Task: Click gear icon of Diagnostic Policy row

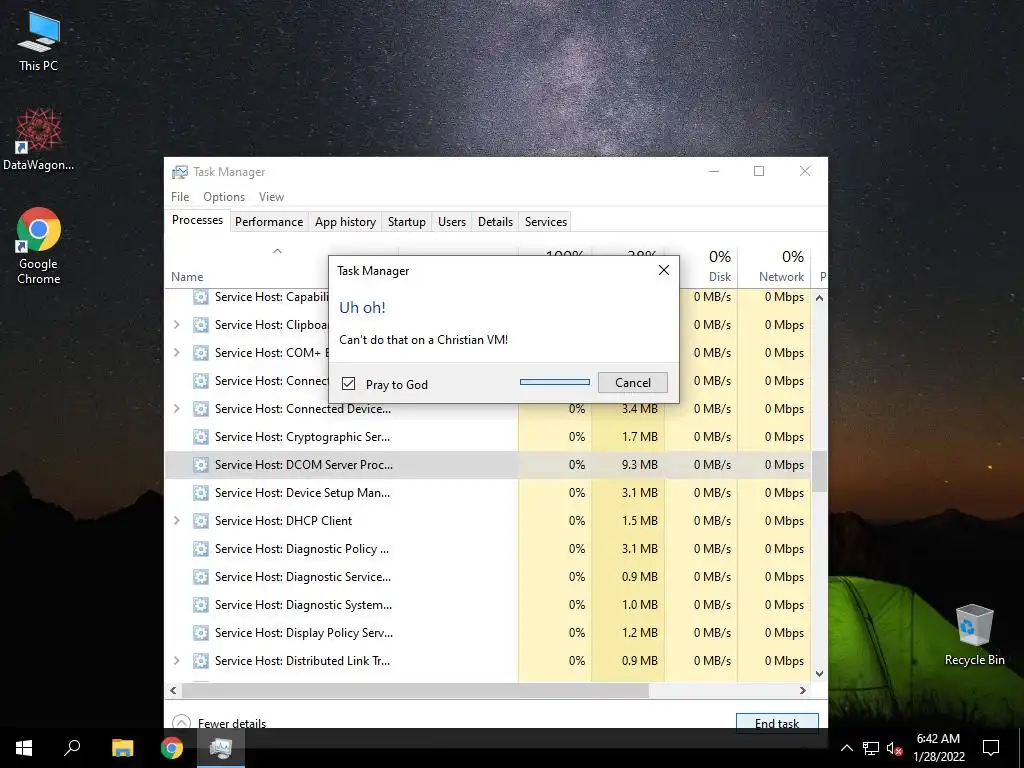Action: click(200, 549)
